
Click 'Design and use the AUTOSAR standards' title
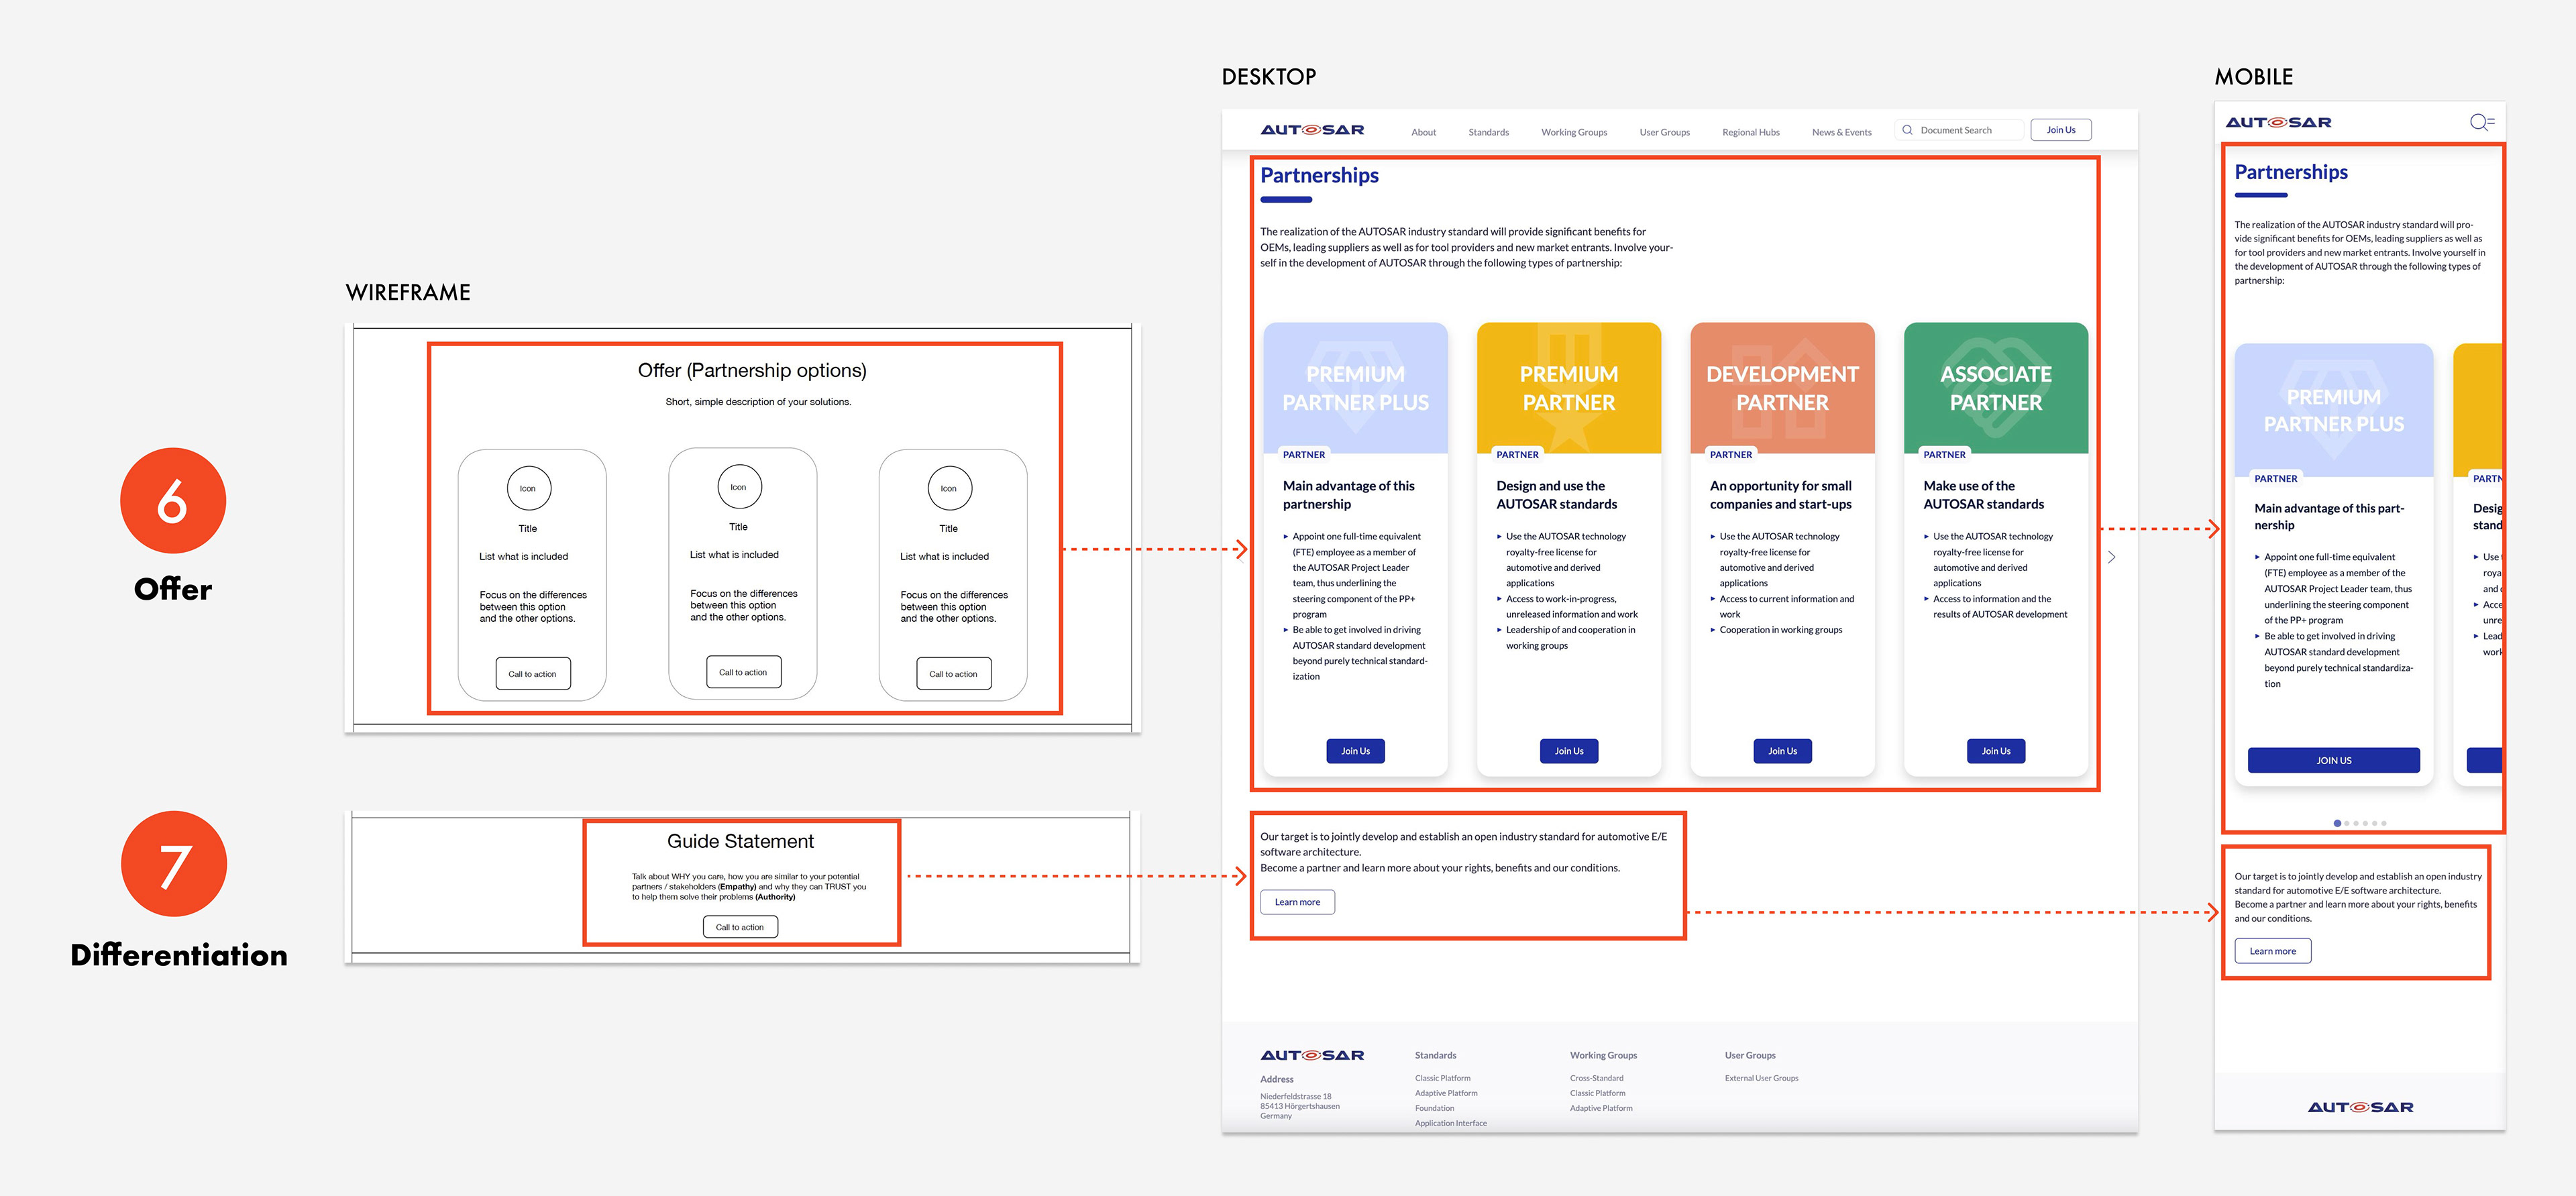(1556, 495)
